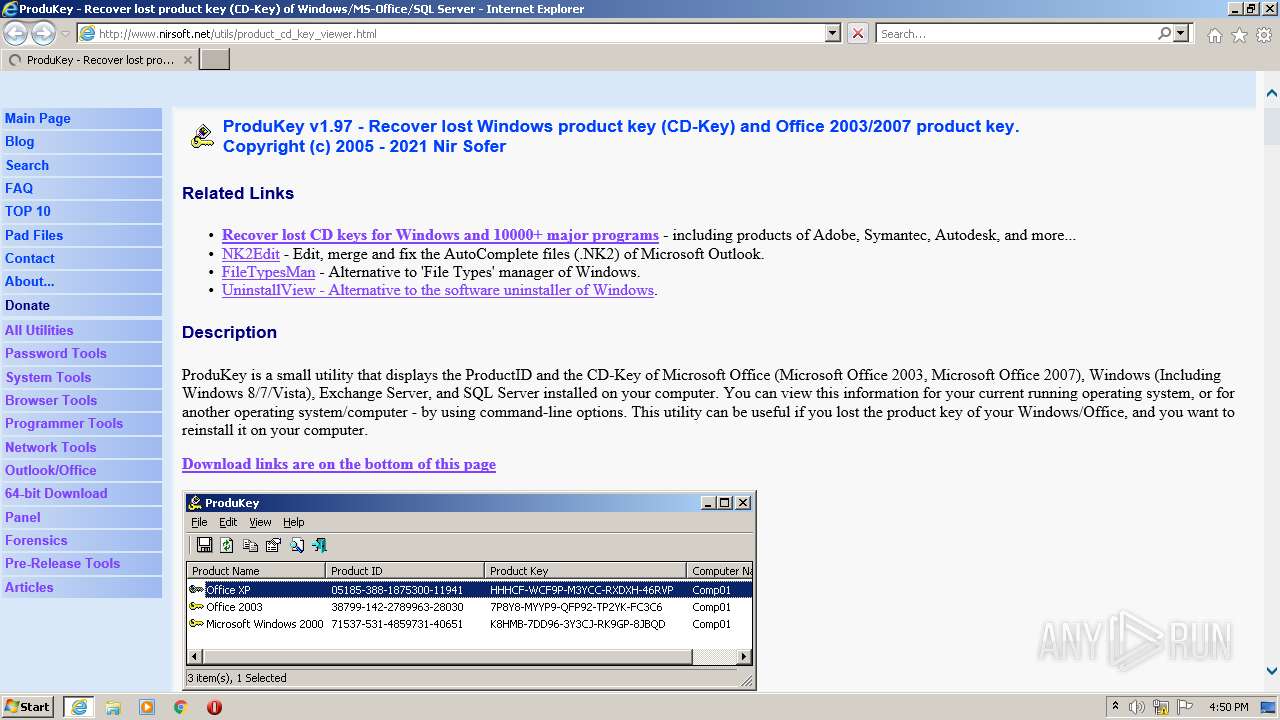Screen dimensions: 1280x720
Task: Click the page scrollbar up arrow
Action: [1271, 93]
